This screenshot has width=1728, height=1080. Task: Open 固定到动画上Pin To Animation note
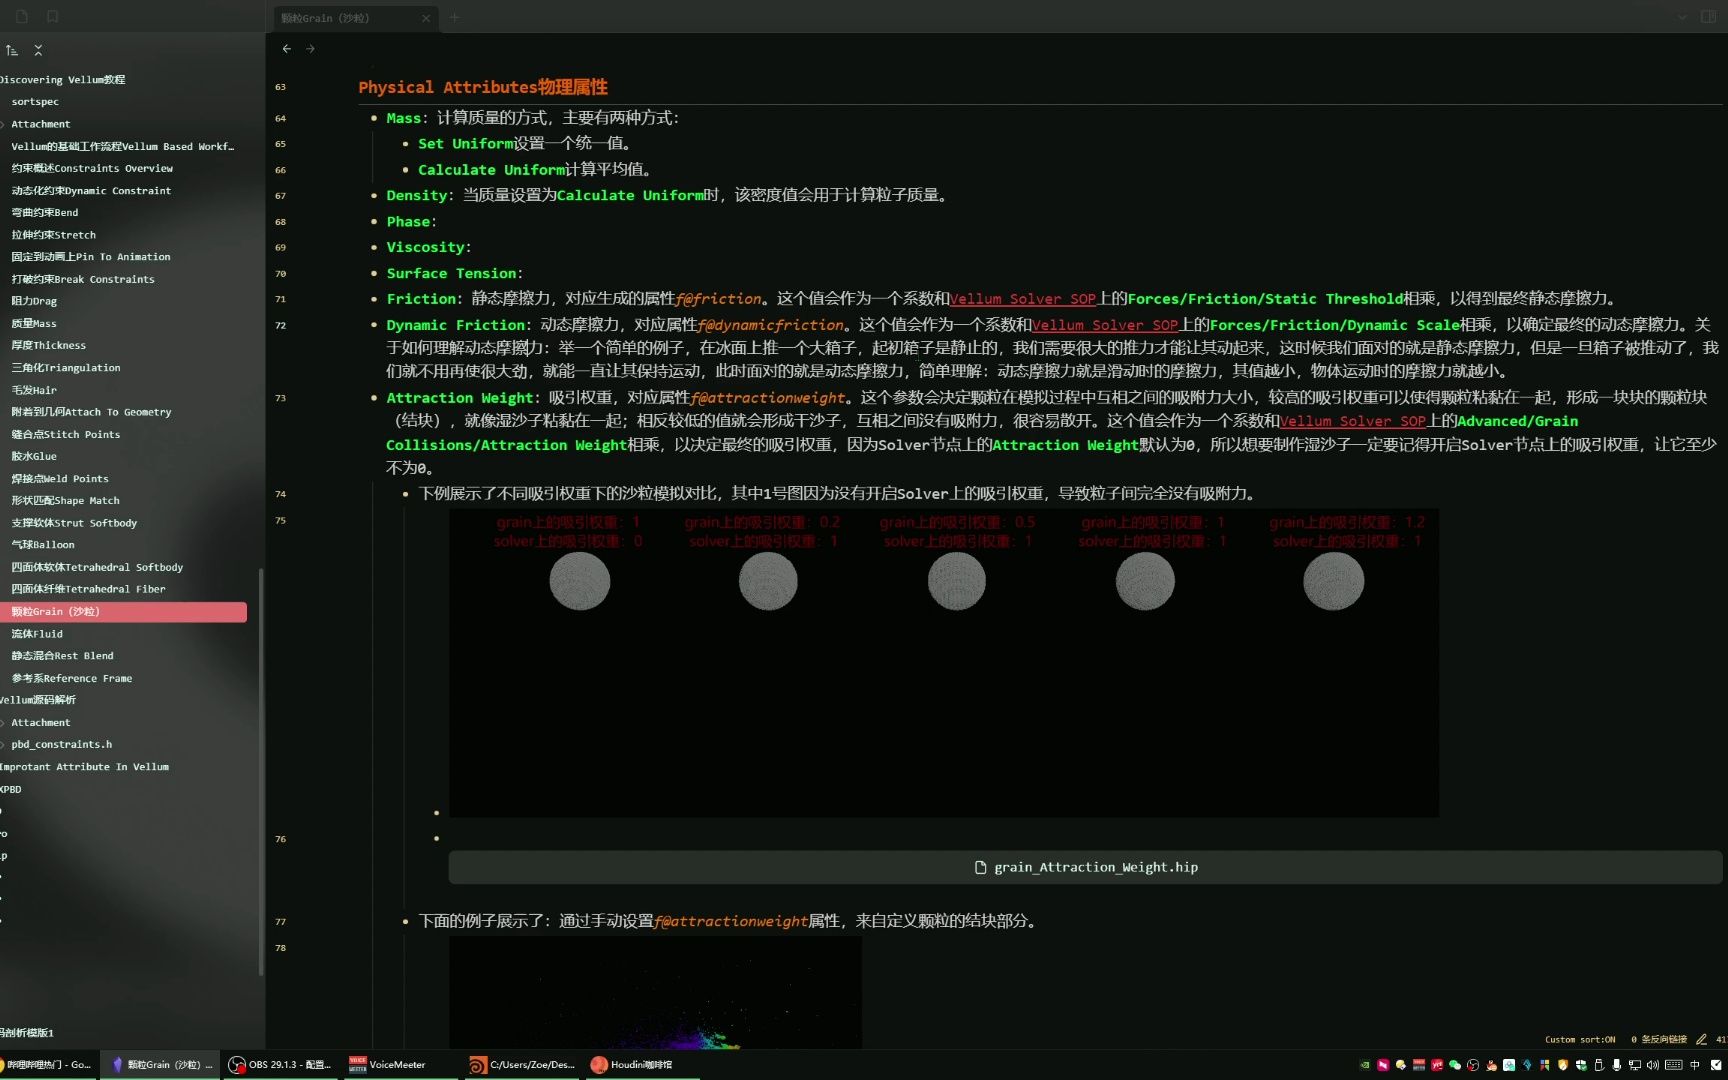(90, 257)
